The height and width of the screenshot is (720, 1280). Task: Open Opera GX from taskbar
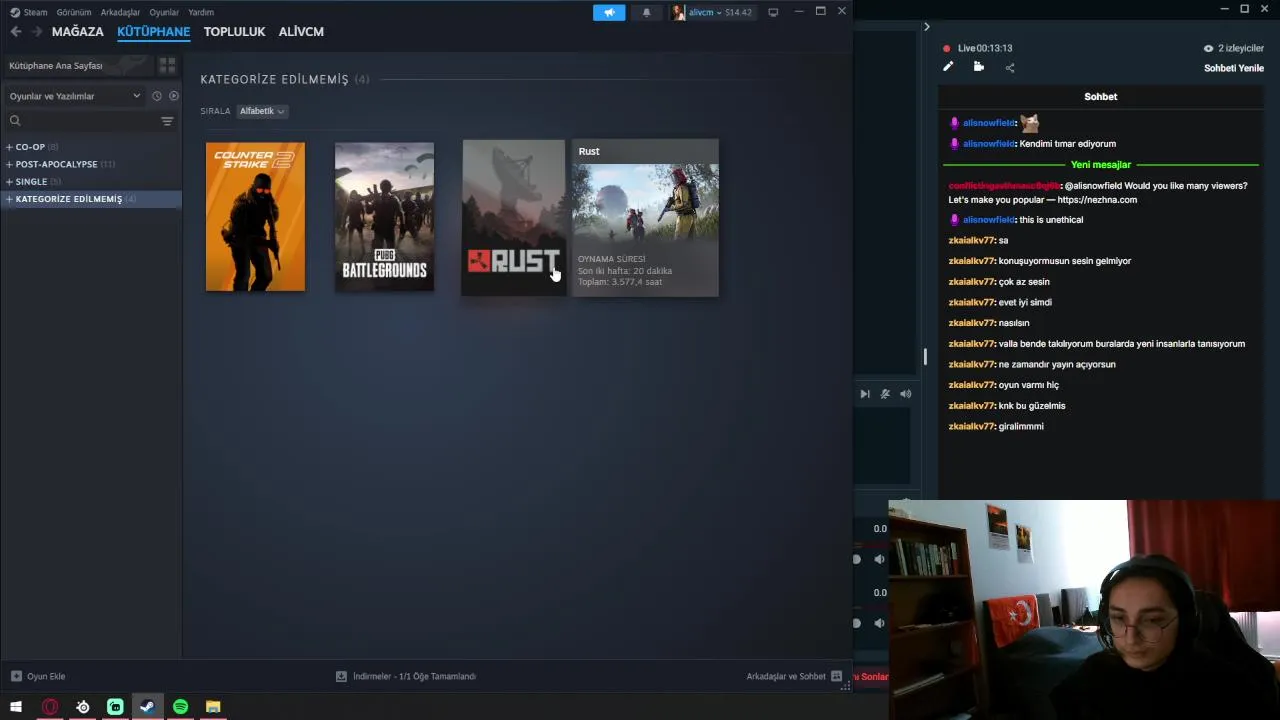point(49,707)
